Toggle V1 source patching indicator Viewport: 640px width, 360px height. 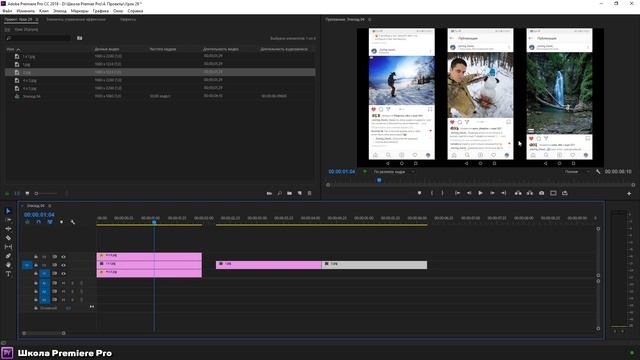27,265
